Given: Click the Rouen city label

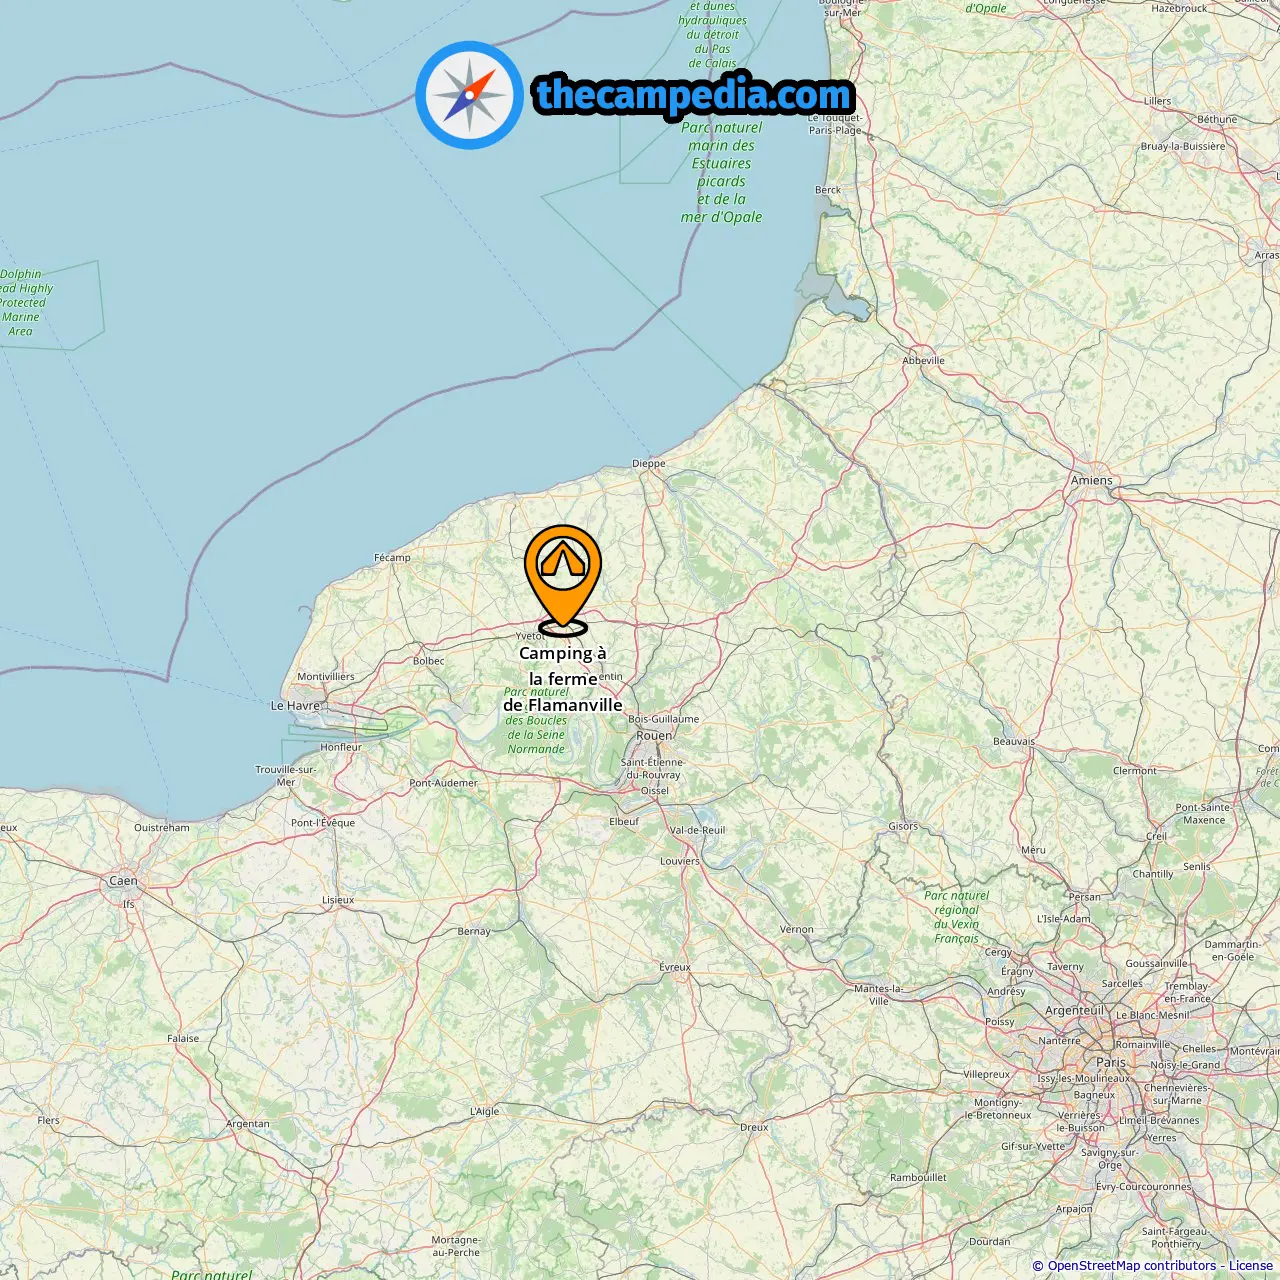Looking at the screenshot, I should 655,735.
